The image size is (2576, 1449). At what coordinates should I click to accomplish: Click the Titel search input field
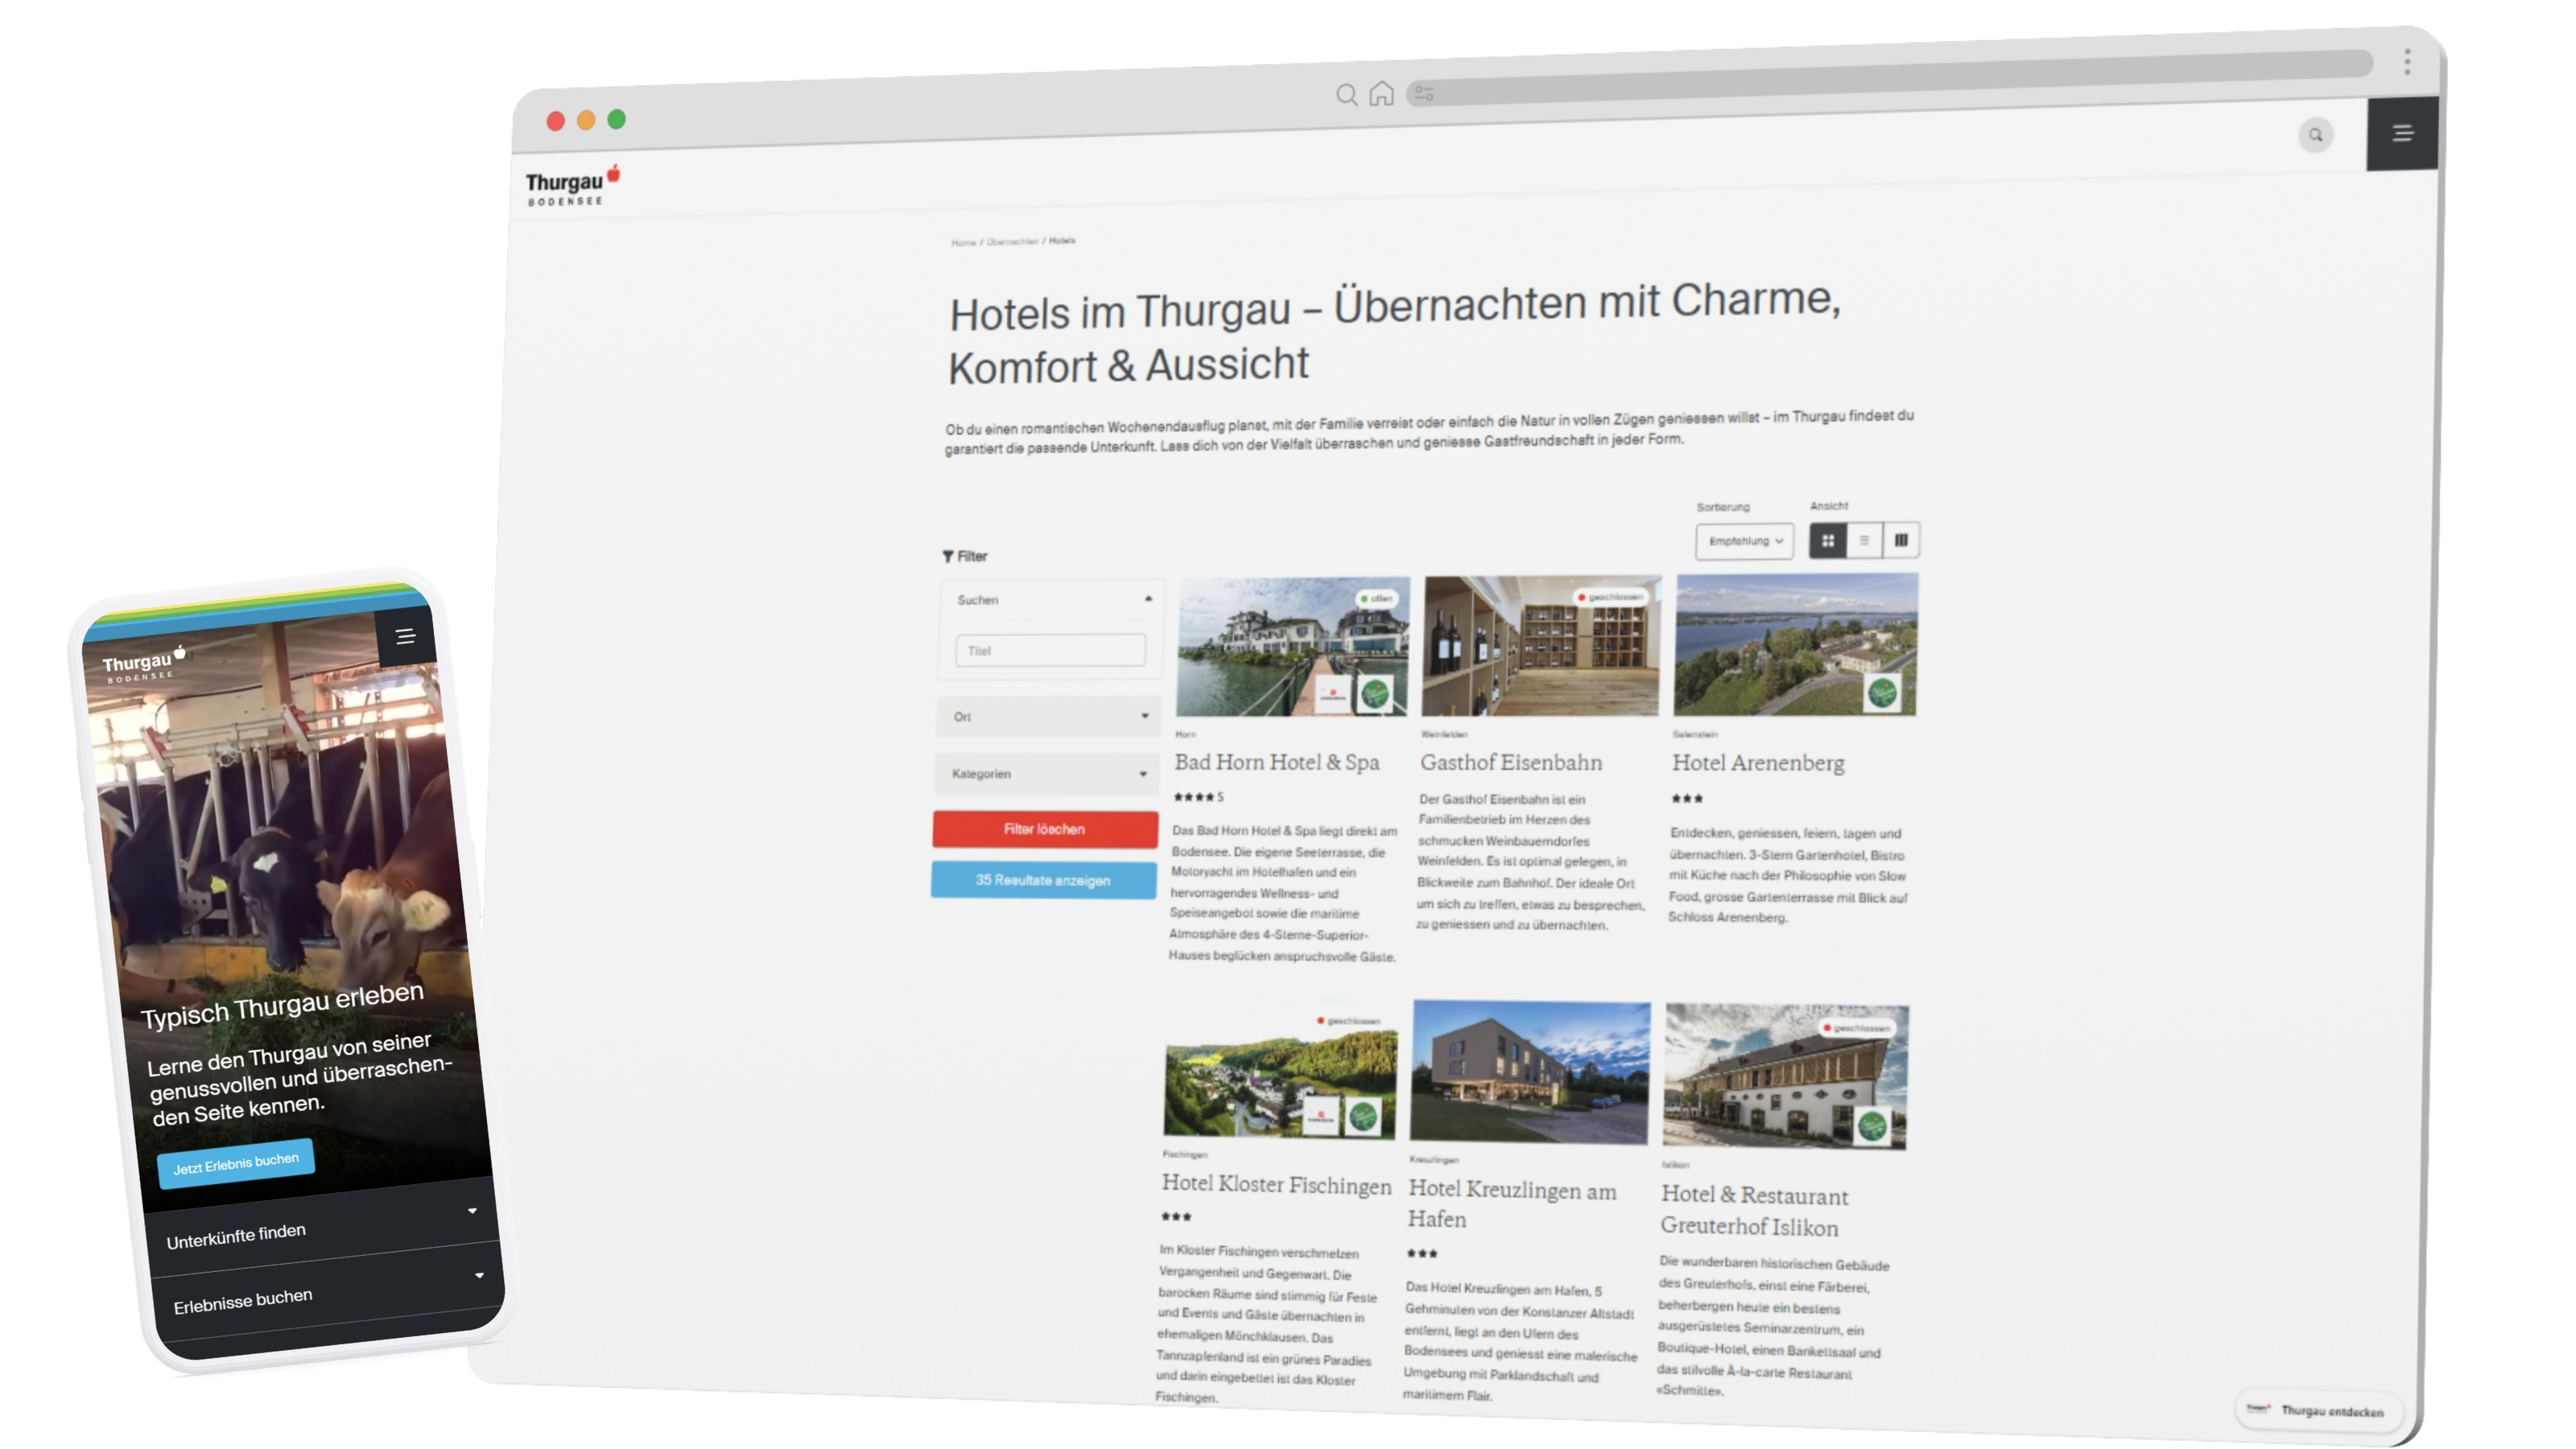[1050, 650]
